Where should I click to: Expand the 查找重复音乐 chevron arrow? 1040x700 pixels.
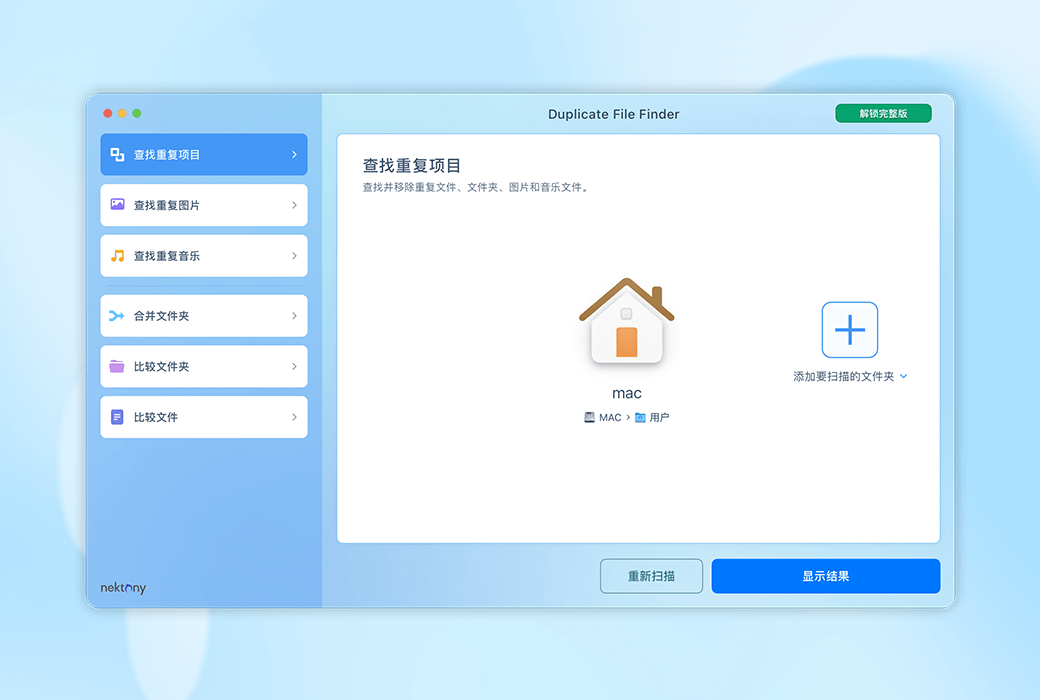coord(294,255)
